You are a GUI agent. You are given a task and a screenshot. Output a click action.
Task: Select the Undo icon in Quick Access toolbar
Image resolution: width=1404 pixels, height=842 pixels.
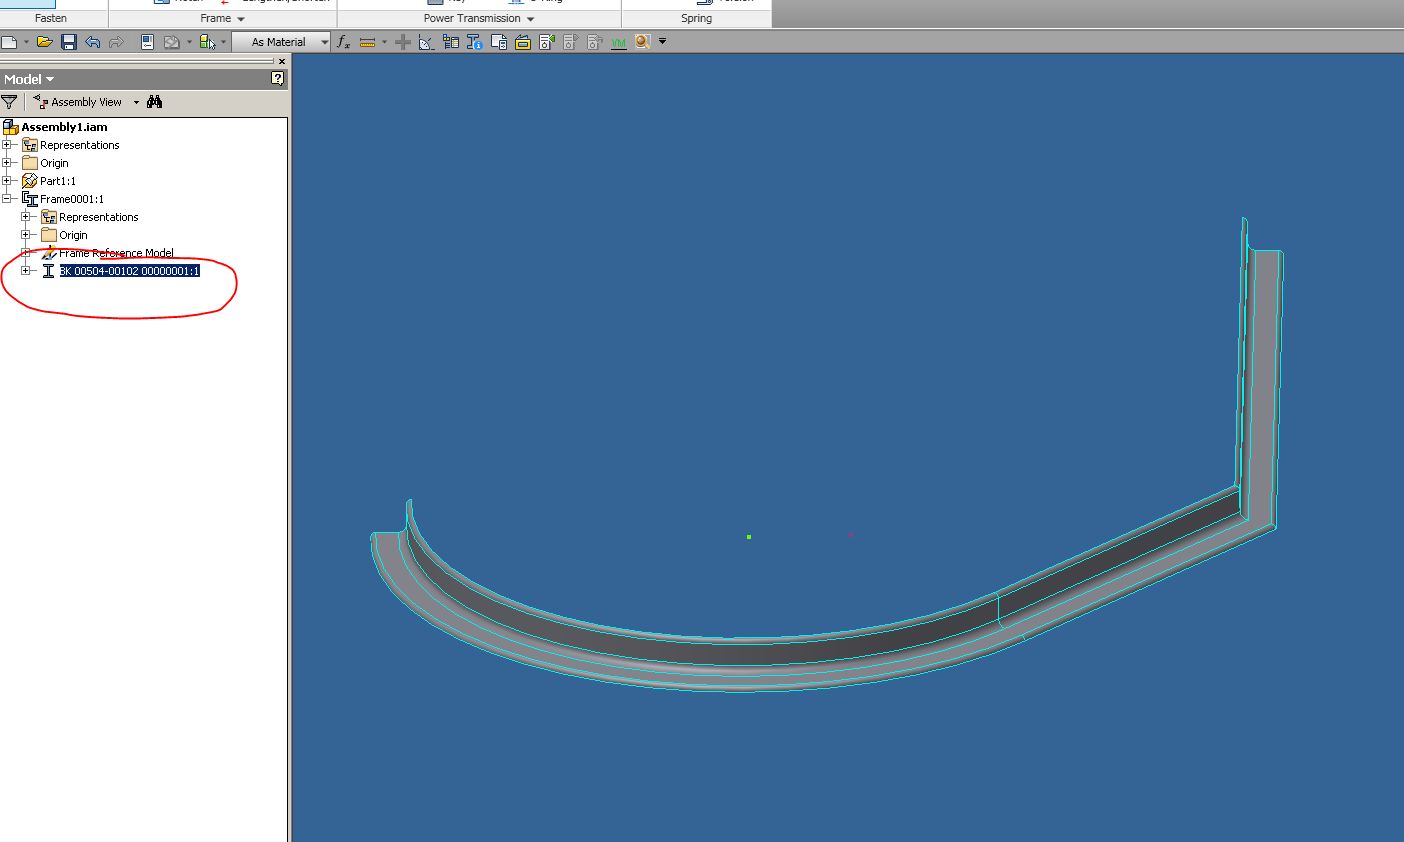tap(92, 41)
